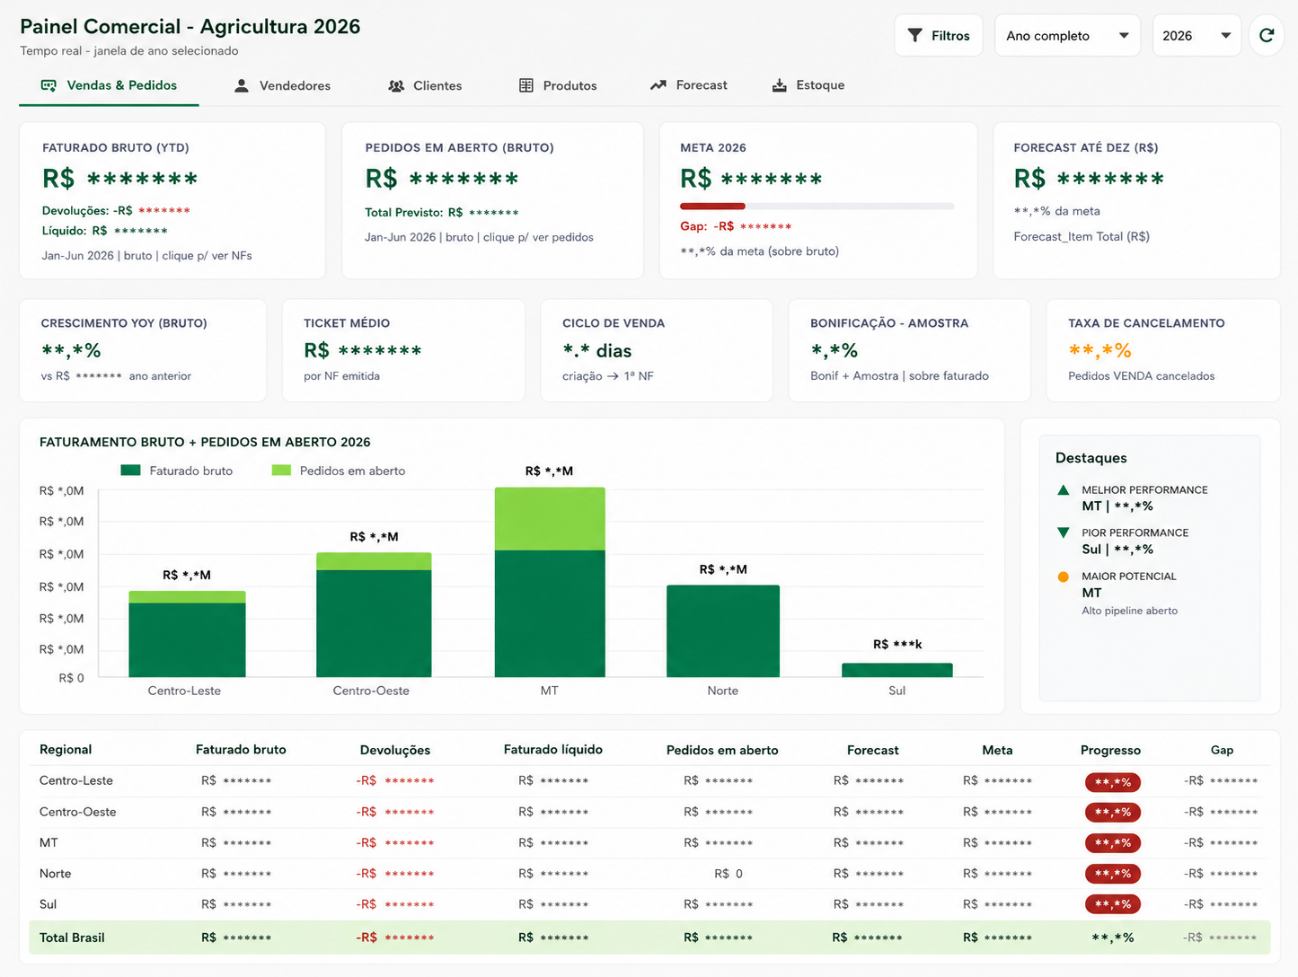The image size is (1298, 977).
Task: Click the Forecast até Dez card title
Action: click(1086, 147)
